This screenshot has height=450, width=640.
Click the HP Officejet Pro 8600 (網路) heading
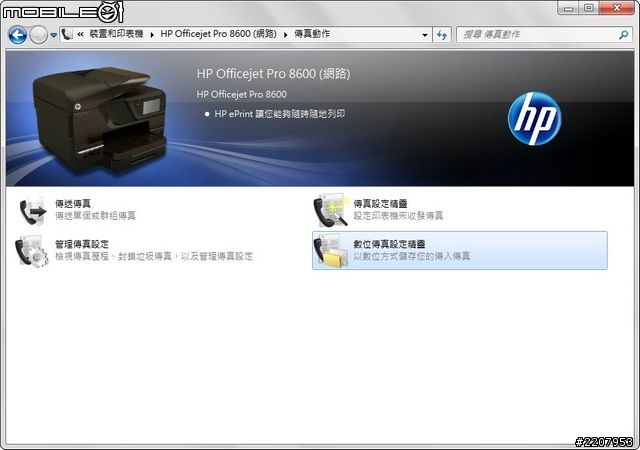point(273,74)
